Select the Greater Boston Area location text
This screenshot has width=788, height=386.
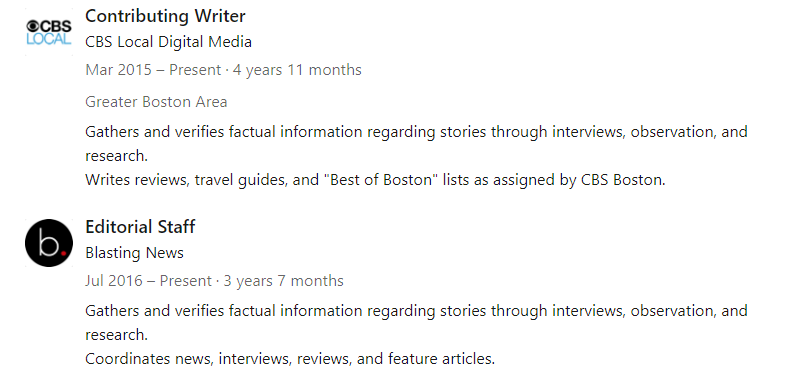pyautogui.click(x=156, y=102)
